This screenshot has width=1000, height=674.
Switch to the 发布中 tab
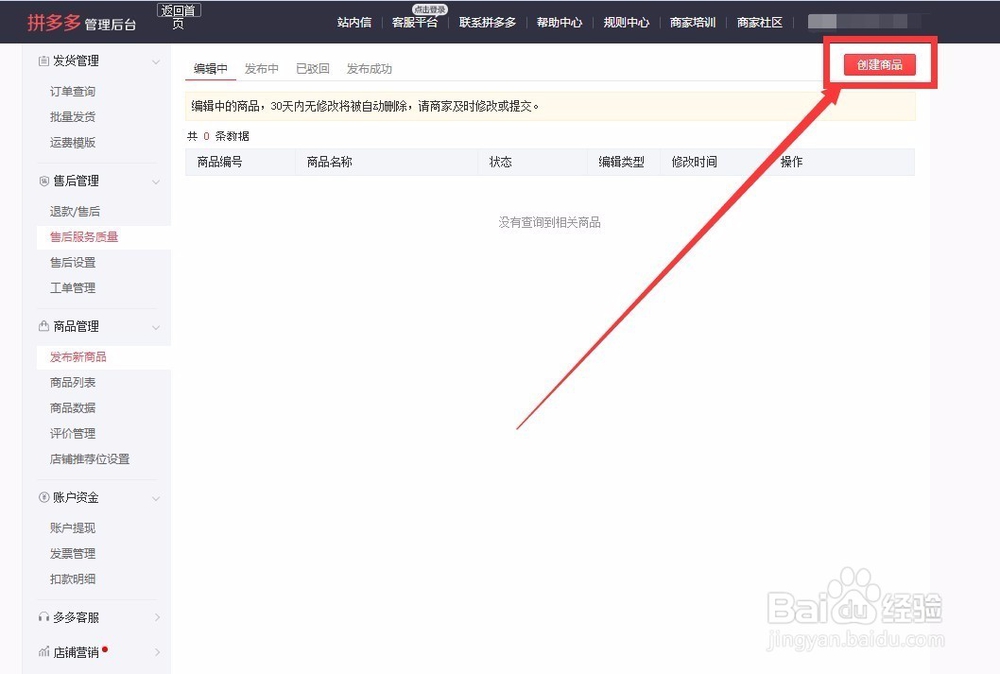click(x=262, y=68)
